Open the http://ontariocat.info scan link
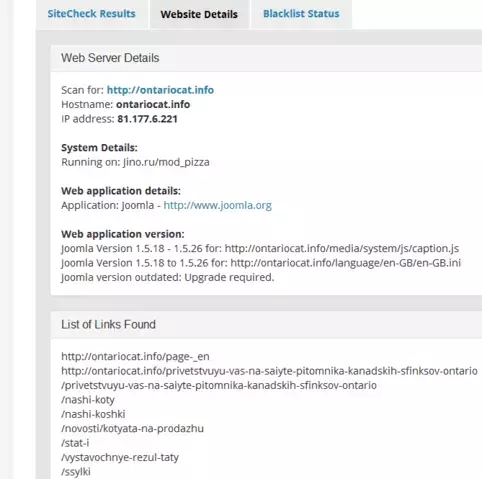The width and height of the screenshot is (482, 479). click(160, 90)
